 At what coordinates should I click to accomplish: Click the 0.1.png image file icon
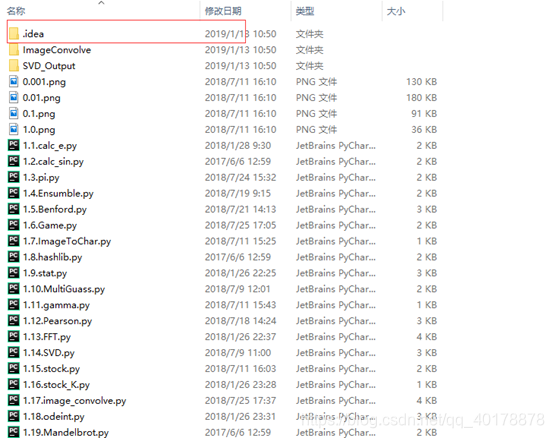[x=13, y=113]
